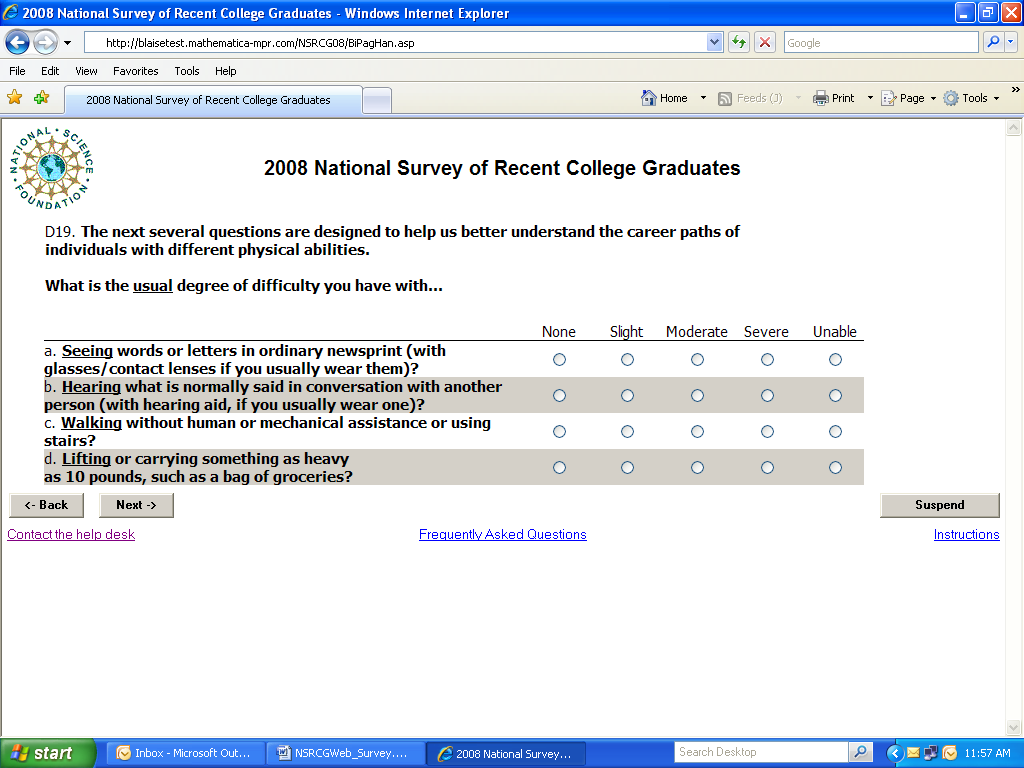Open the Favorites menu in menu bar
Screen dimensions: 1024x768
[x=135, y=71]
